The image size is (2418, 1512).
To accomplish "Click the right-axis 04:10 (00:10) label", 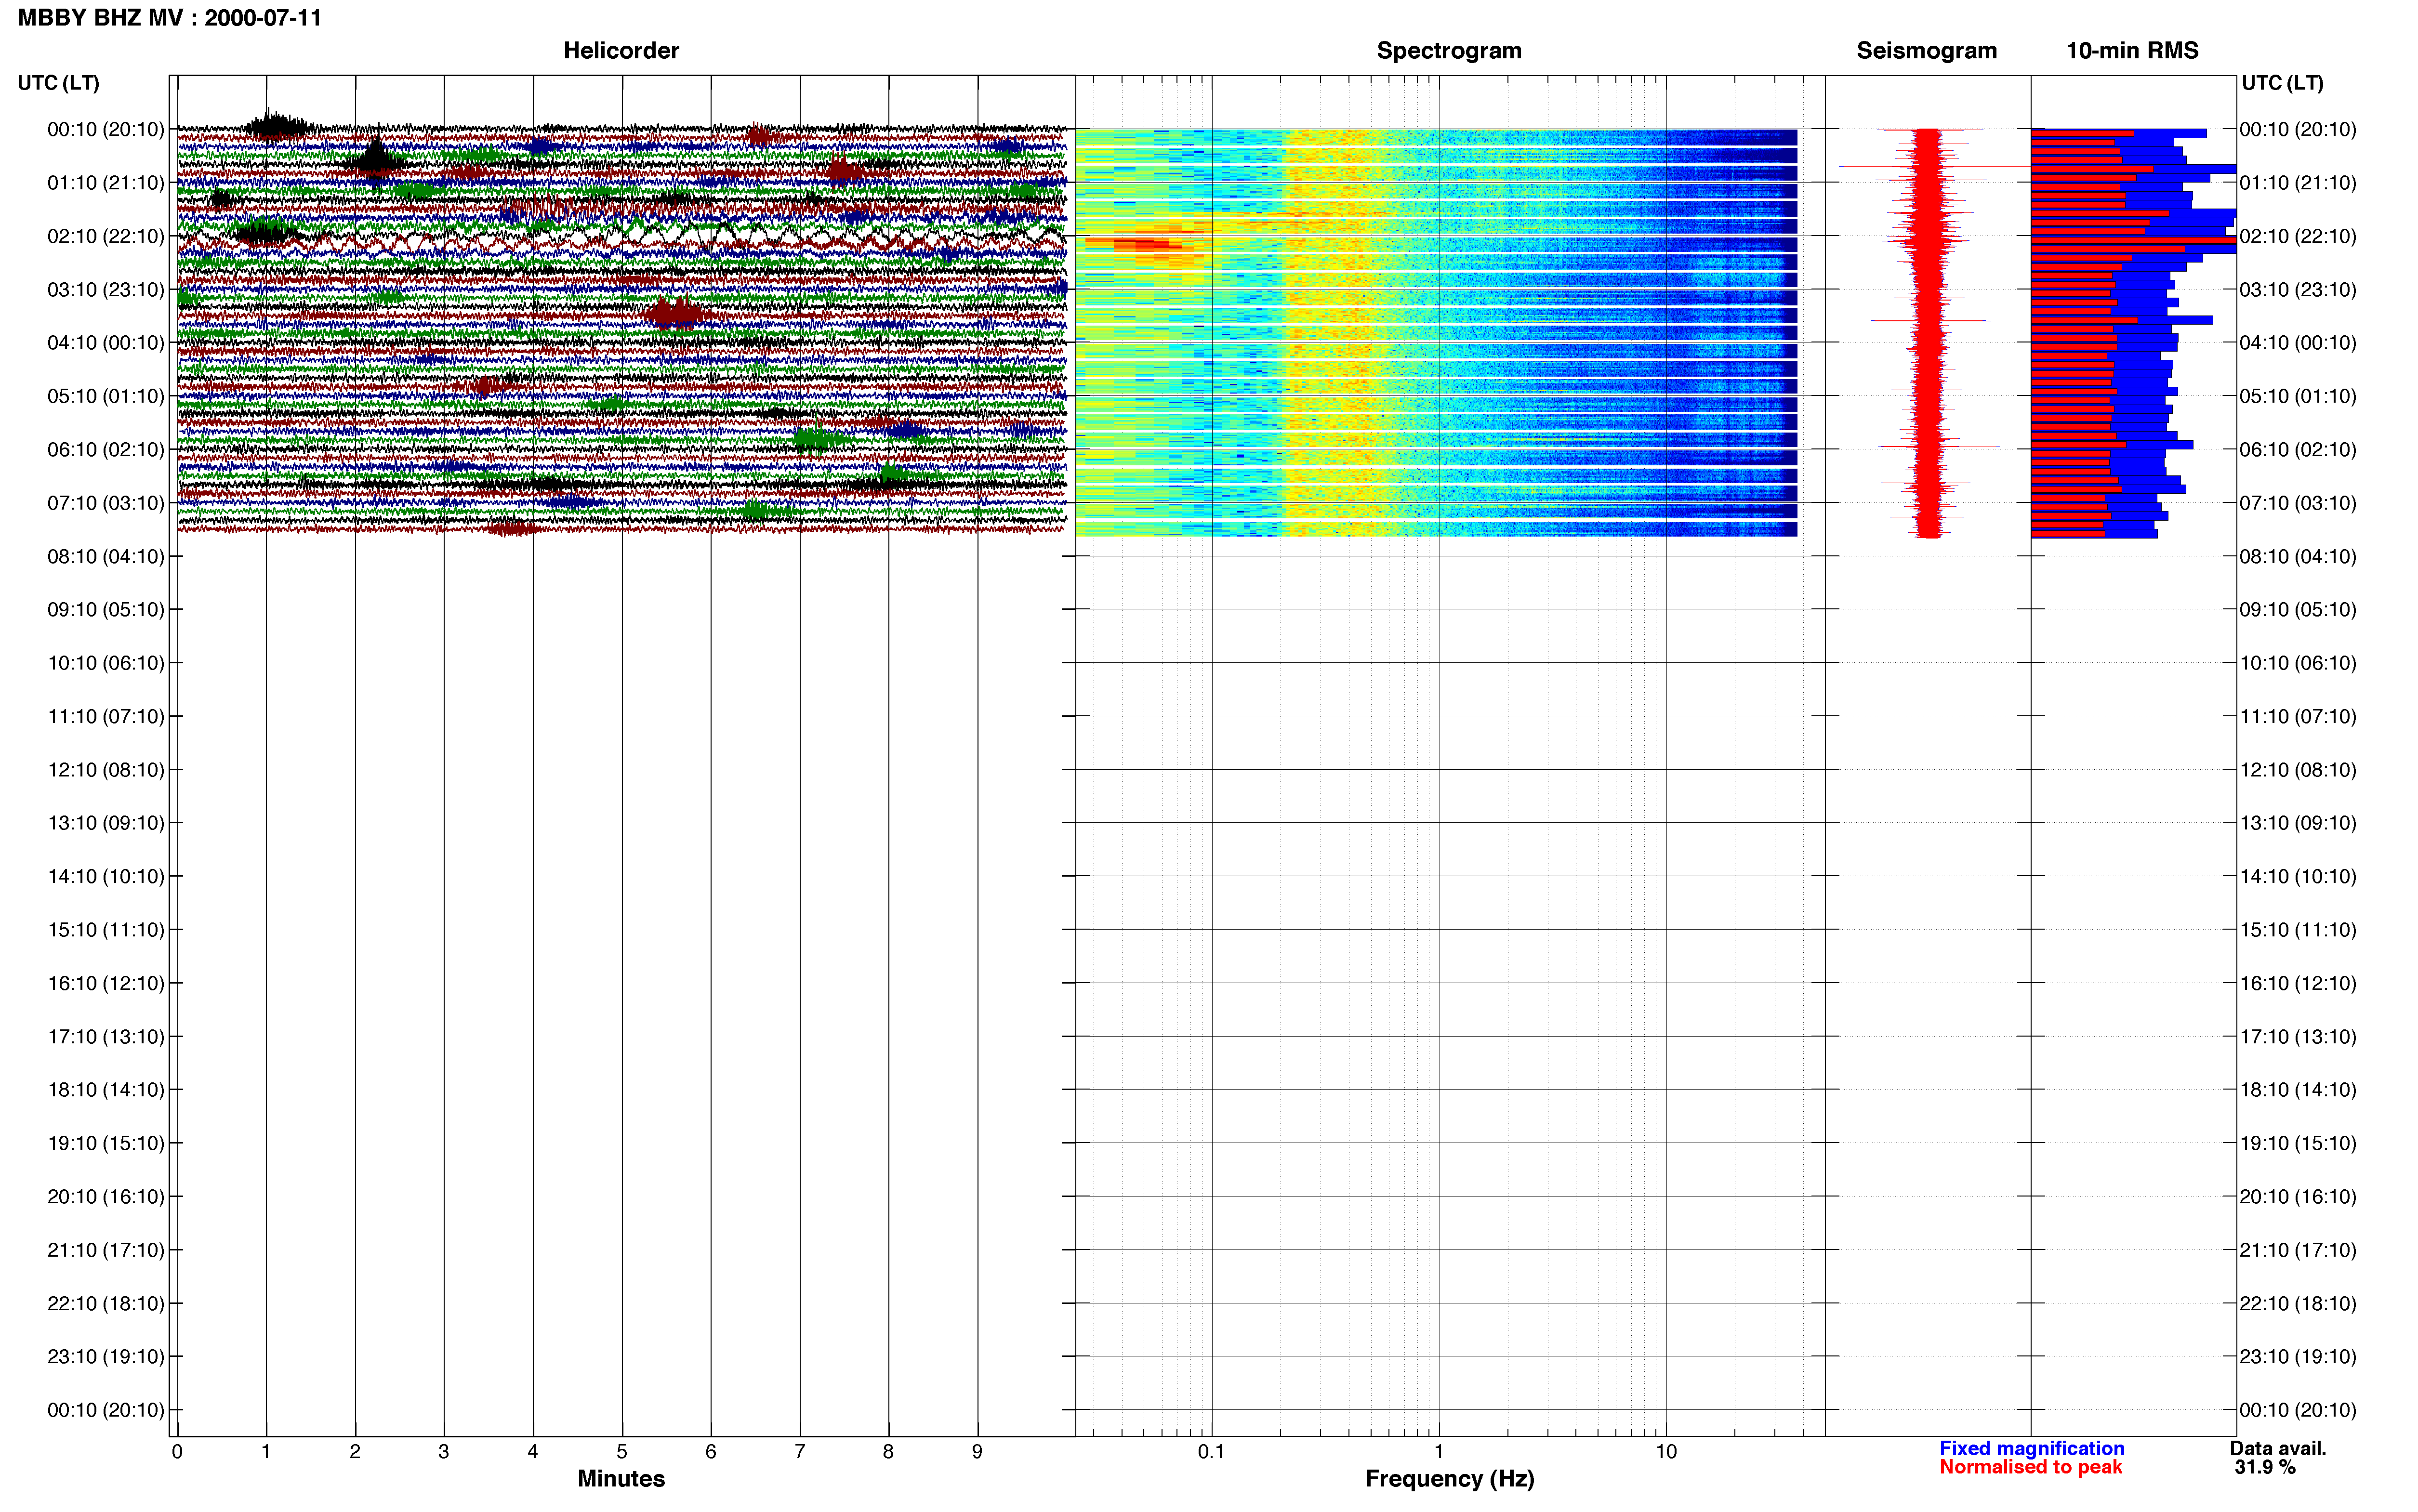I will coord(2298,343).
